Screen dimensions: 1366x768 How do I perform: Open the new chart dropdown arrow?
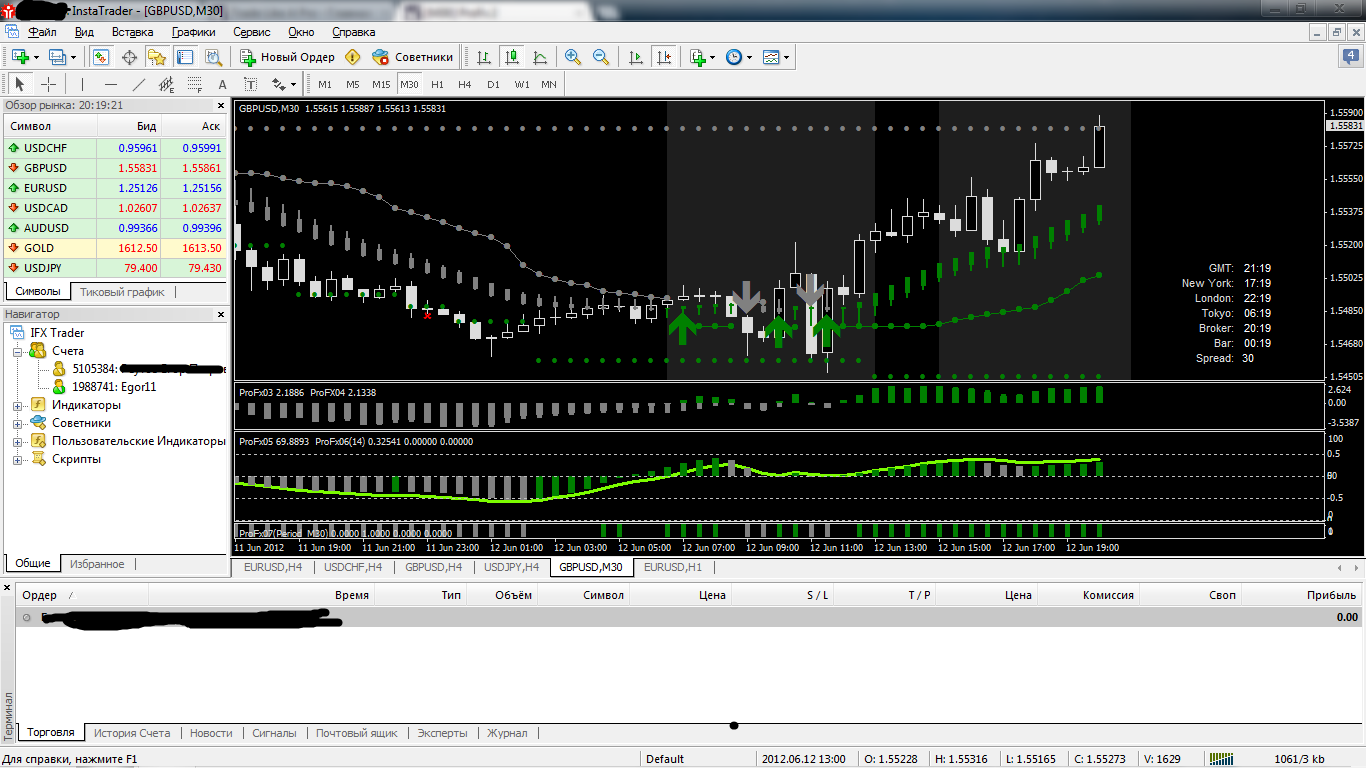coord(35,57)
